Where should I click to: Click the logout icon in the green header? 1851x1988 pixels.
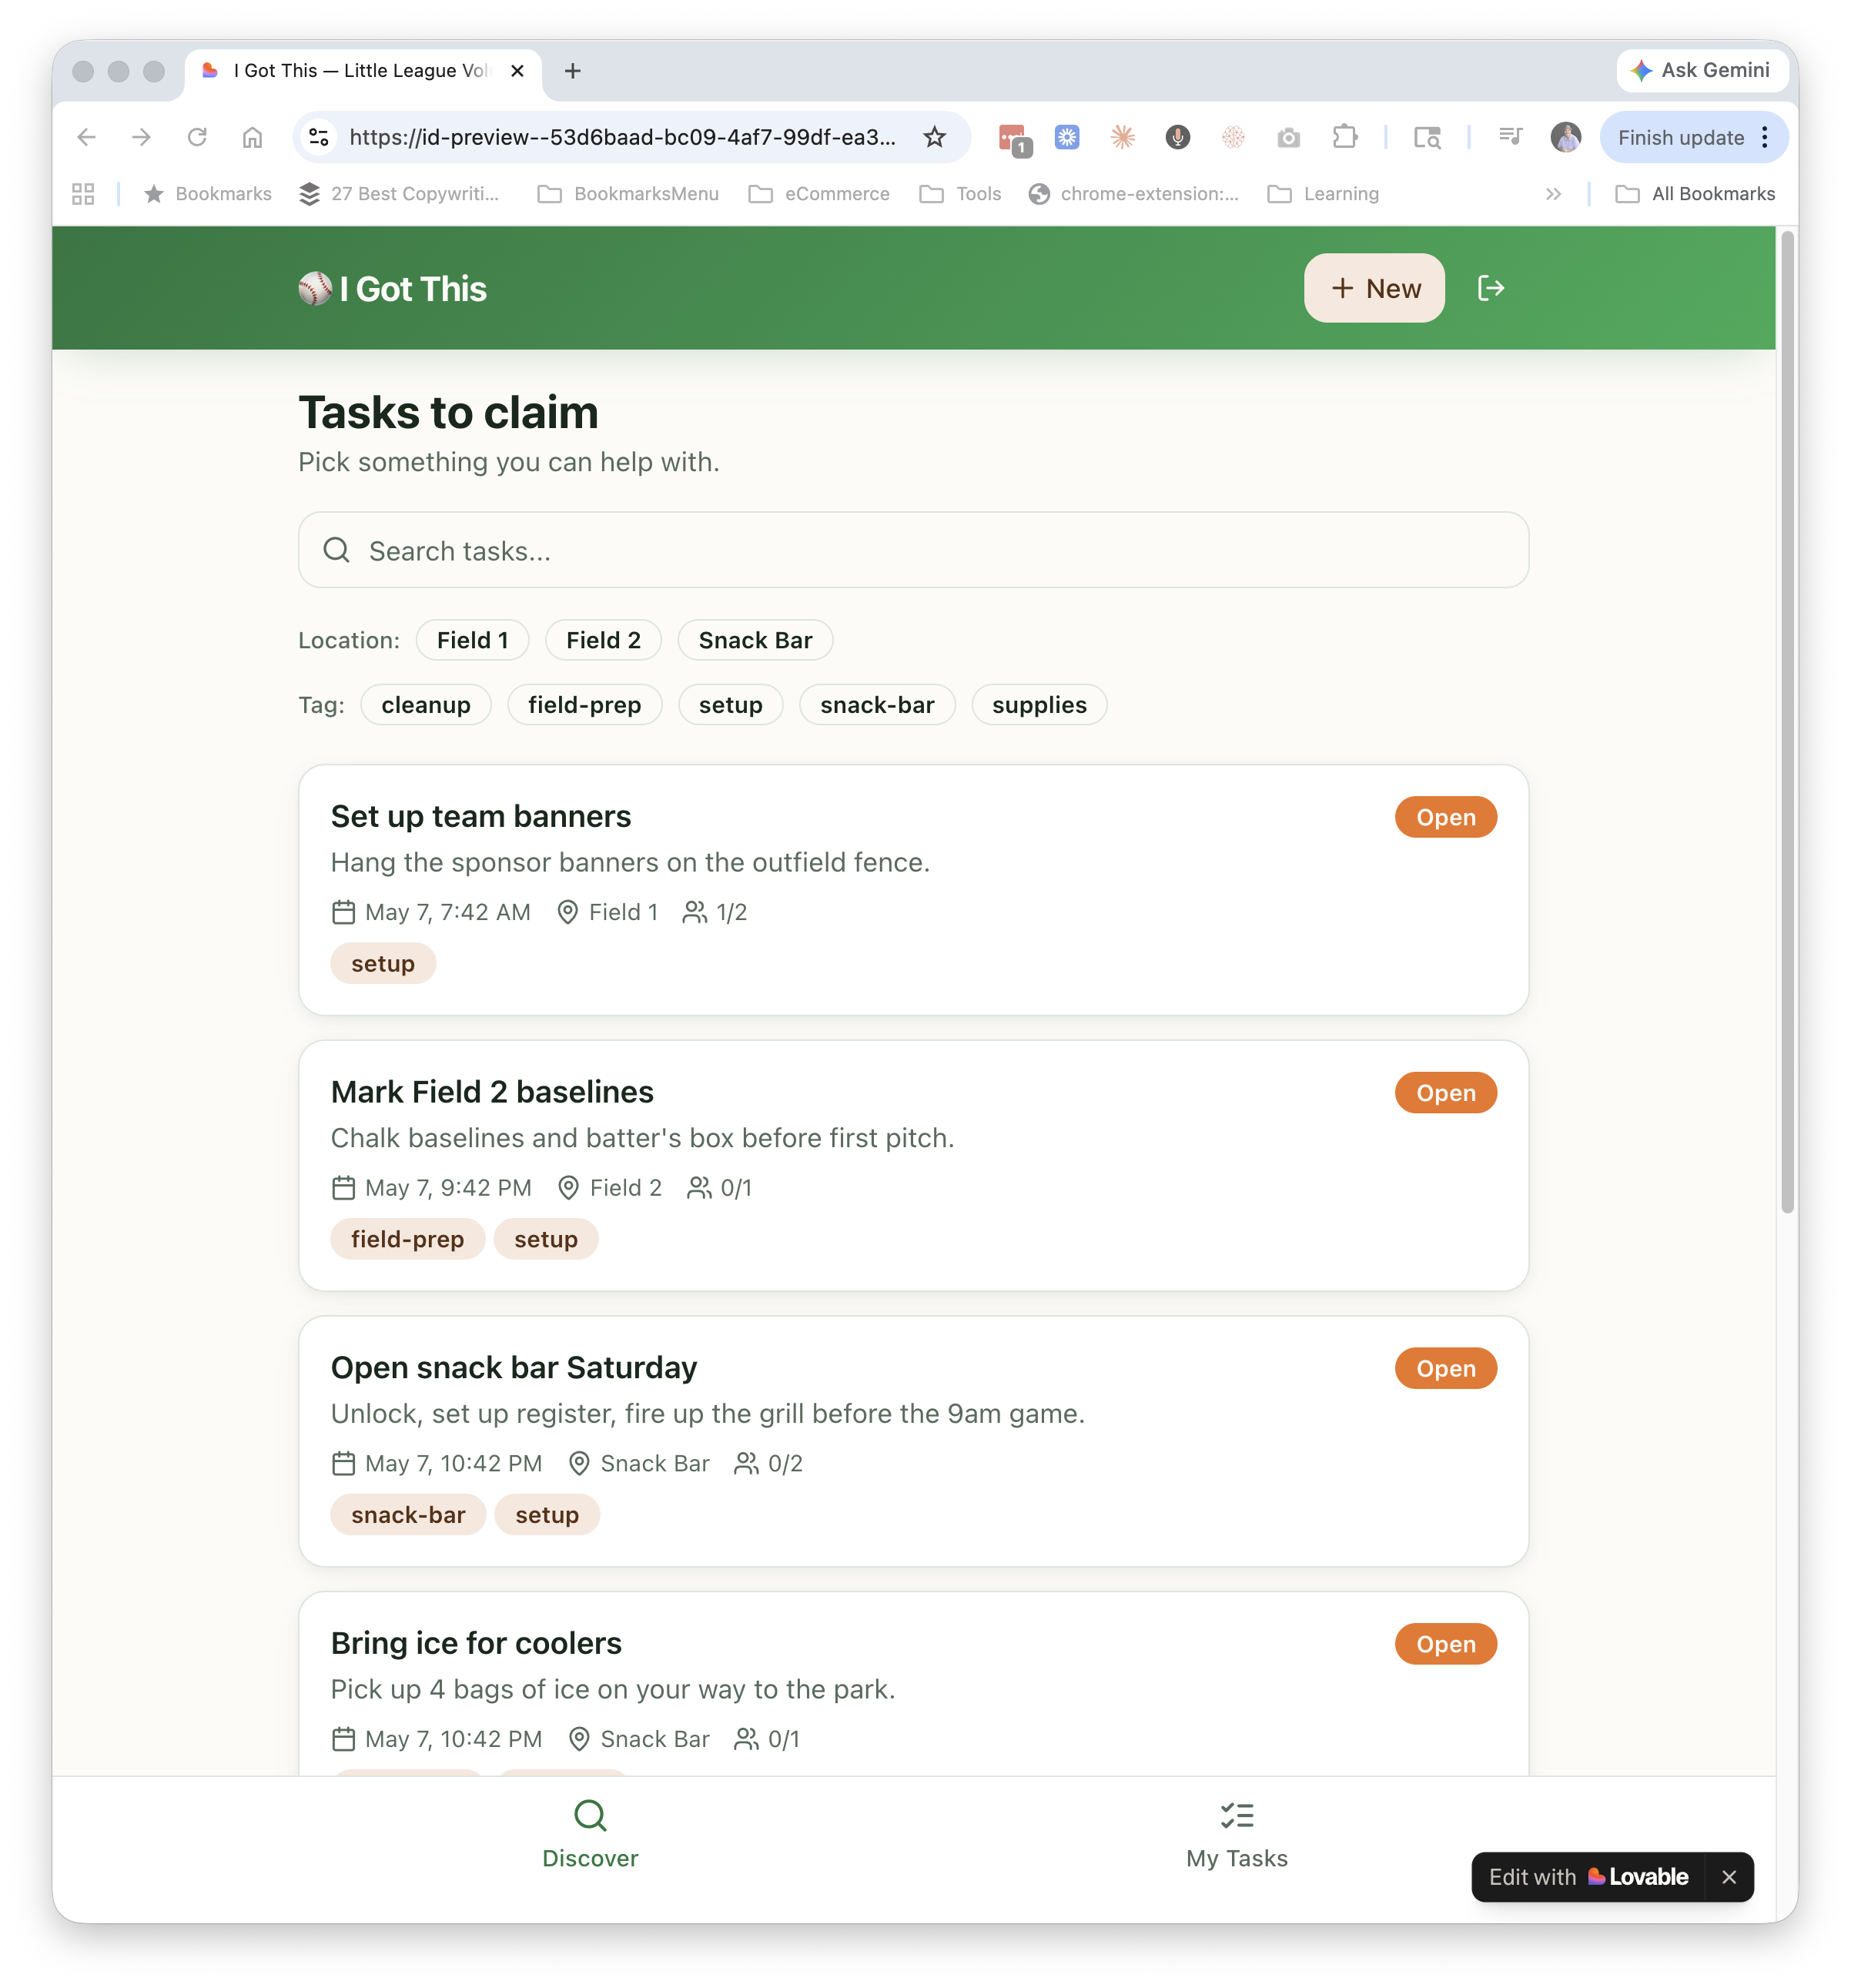coord(1490,288)
